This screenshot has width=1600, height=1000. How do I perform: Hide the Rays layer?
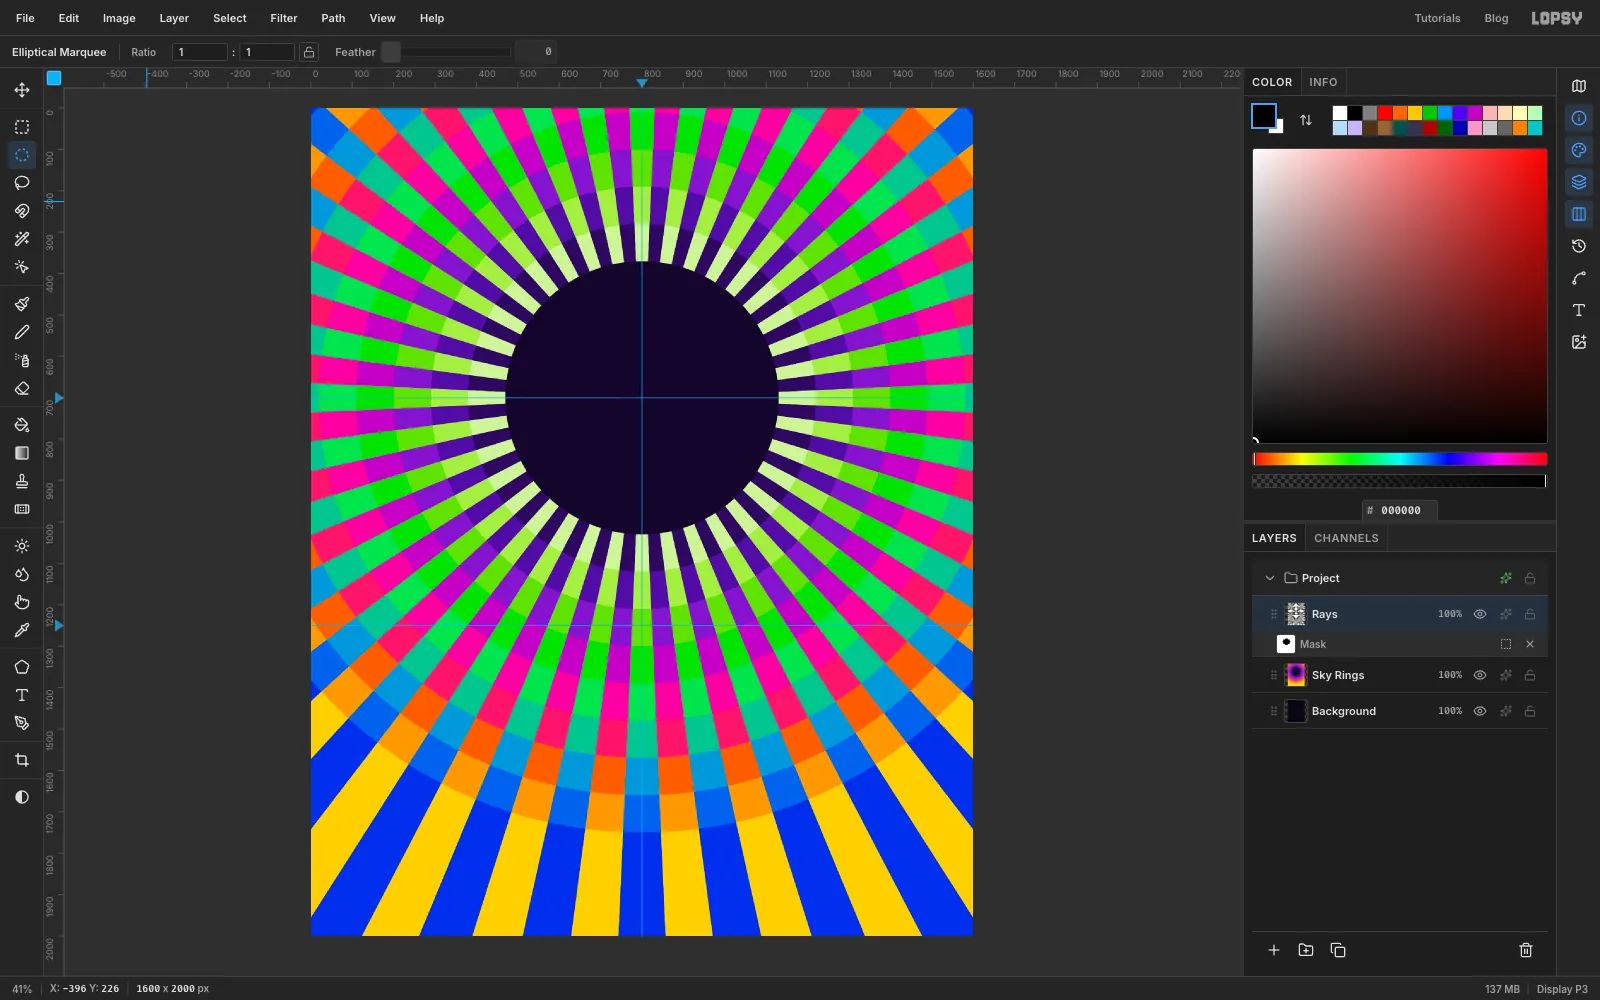(1480, 614)
